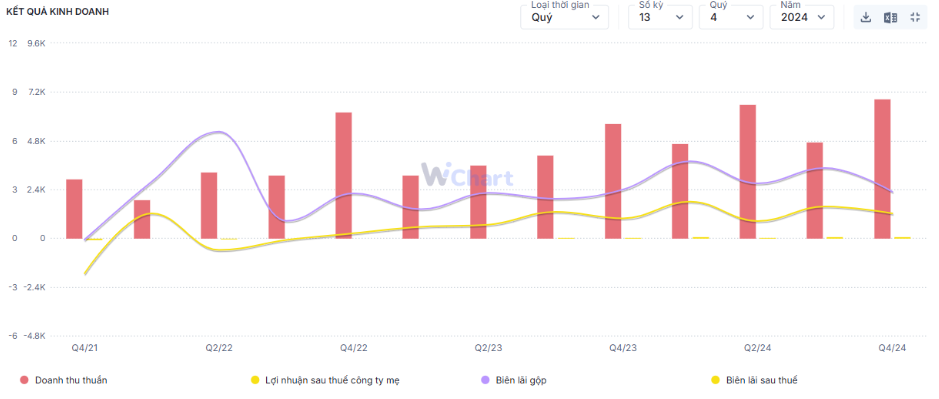Image resolution: width=939 pixels, height=399 pixels.
Task: Click the Q4/23 x-axis label
Action: (x=623, y=348)
